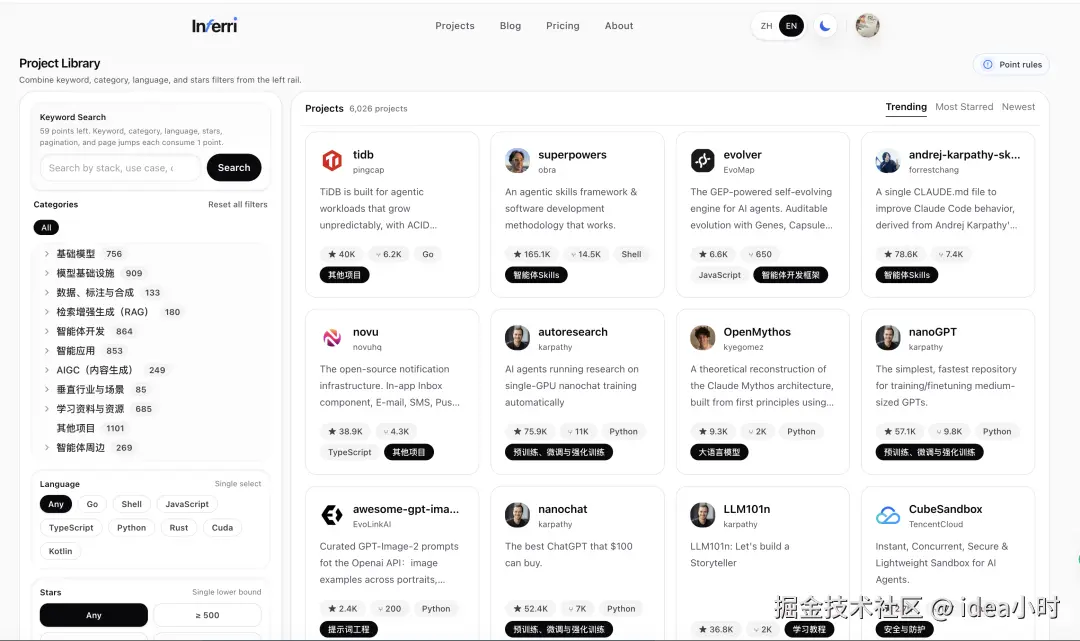Select the Shell language filter
1080x641 pixels.
[x=132, y=504]
